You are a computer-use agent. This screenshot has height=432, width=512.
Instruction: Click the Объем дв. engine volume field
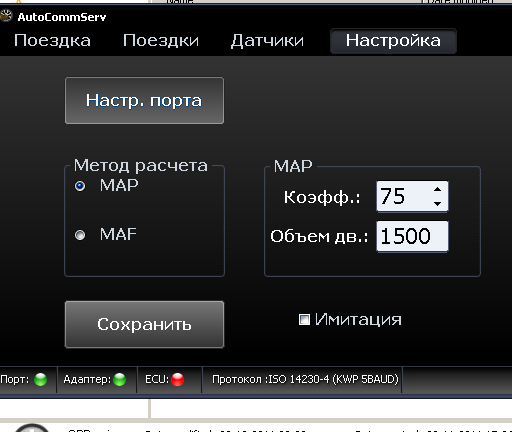(412, 236)
